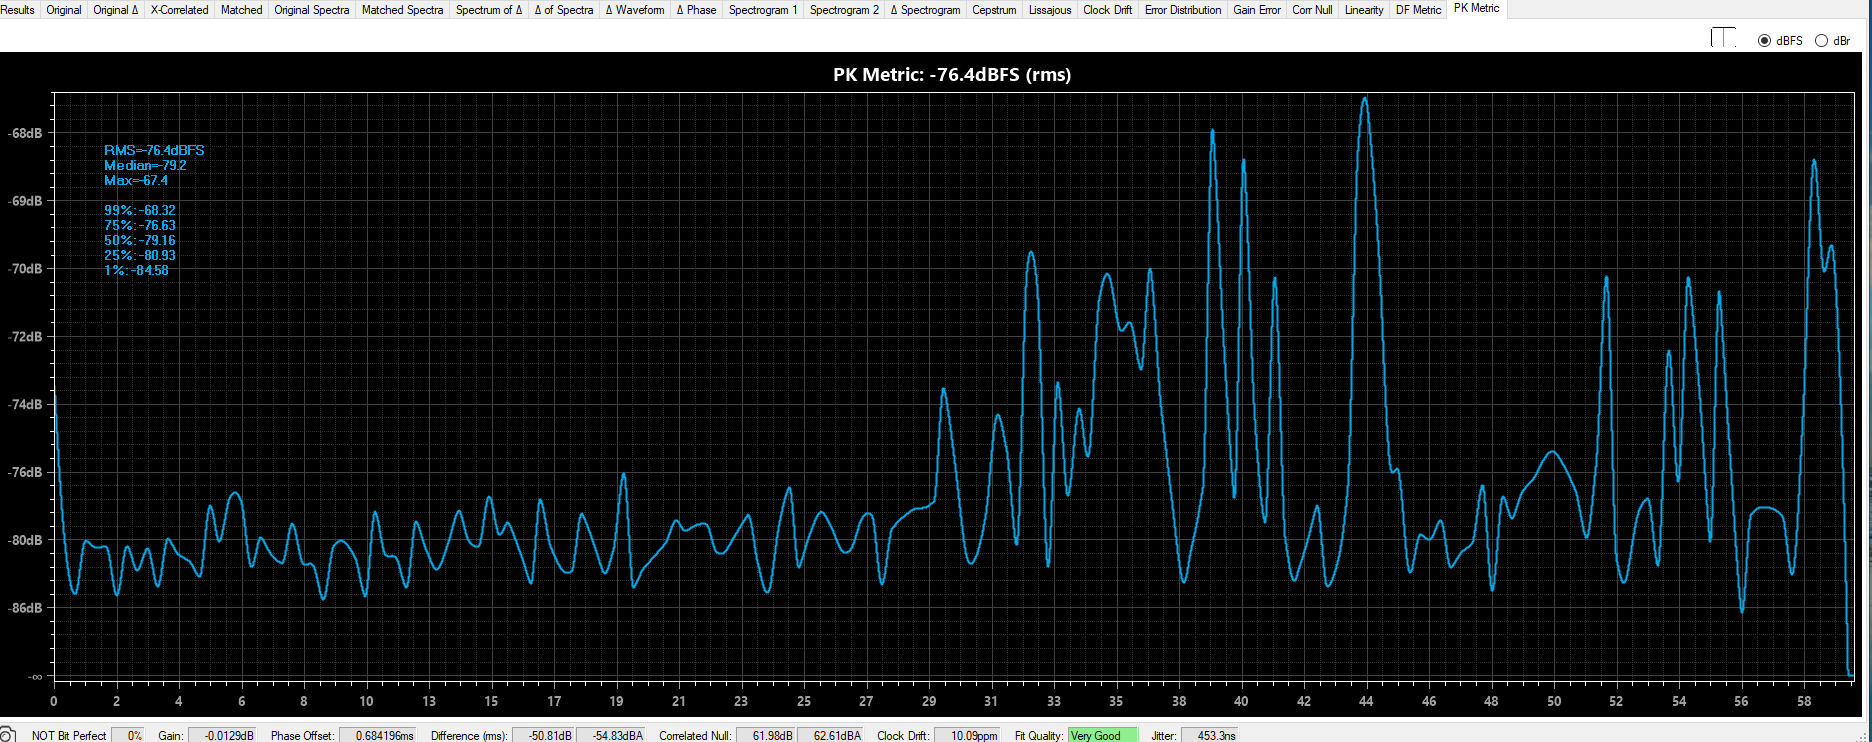This screenshot has height=742, width=1872.
Task: Select the dBFS radio button
Action: [1764, 41]
